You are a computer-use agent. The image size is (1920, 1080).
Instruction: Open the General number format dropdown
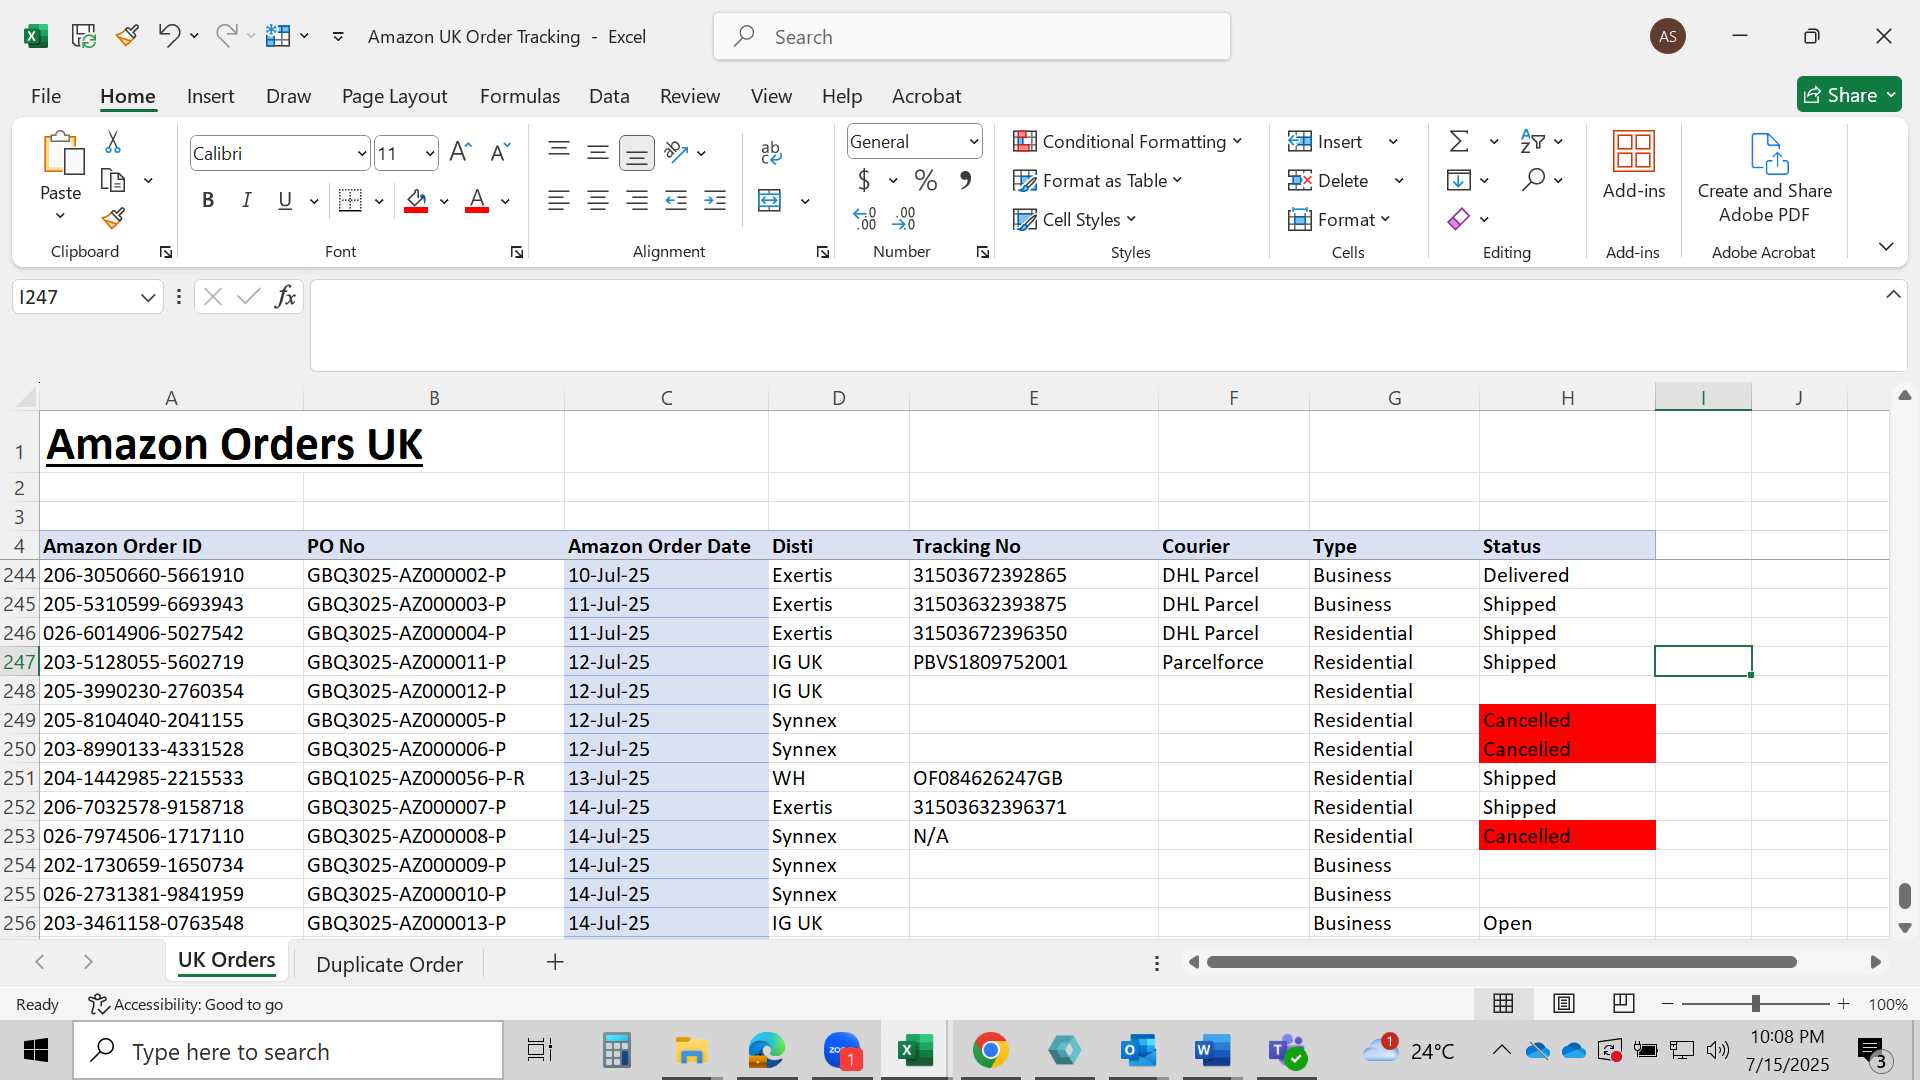[x=973, y=142]
